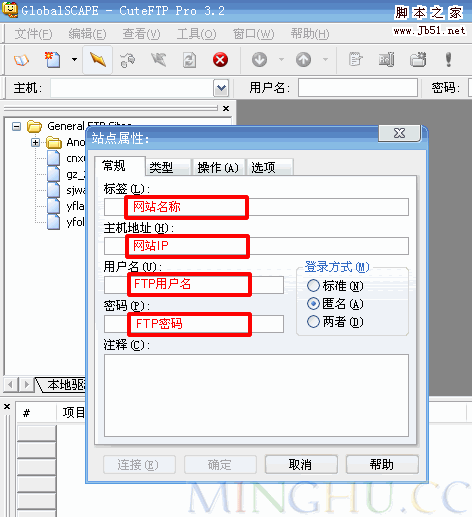Click the download arrow icon
The height and width of the screenshot is (517, 472).
click(x=259, y=60)
